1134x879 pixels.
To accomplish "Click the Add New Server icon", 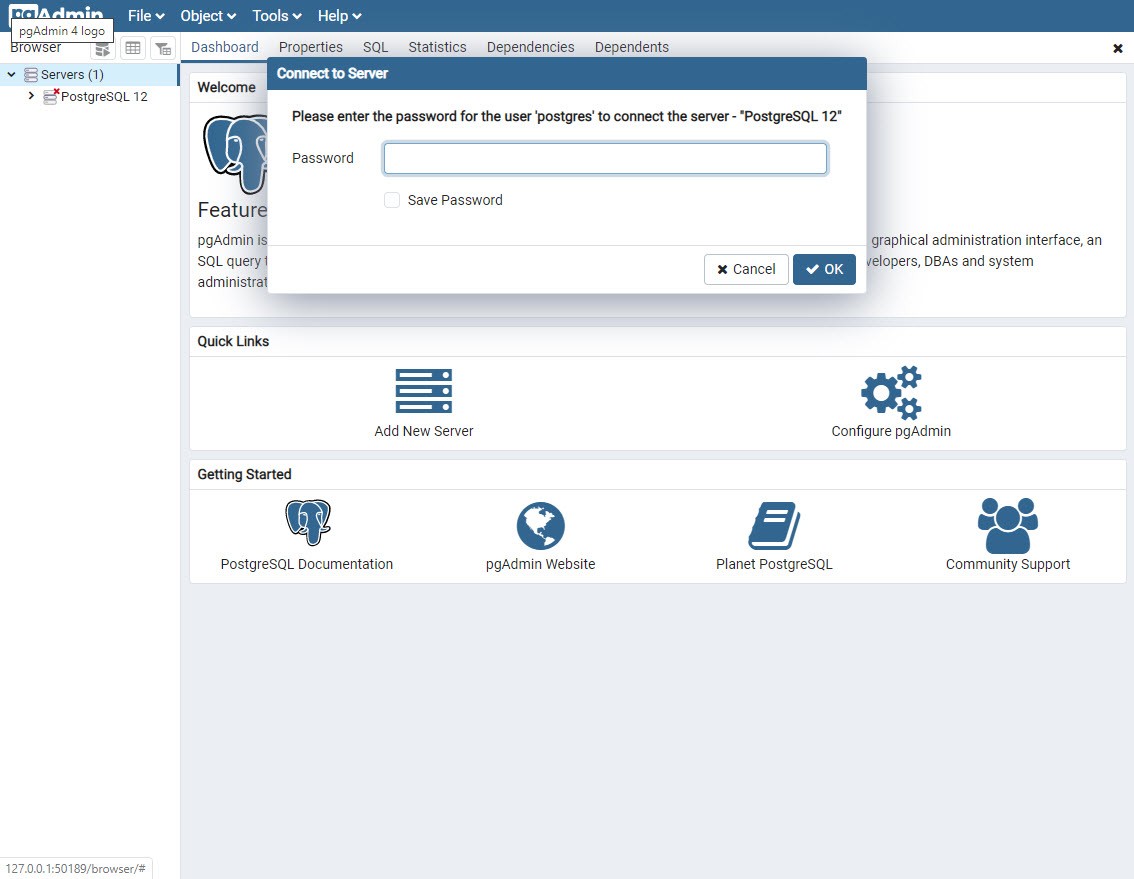I will (424, 391).
